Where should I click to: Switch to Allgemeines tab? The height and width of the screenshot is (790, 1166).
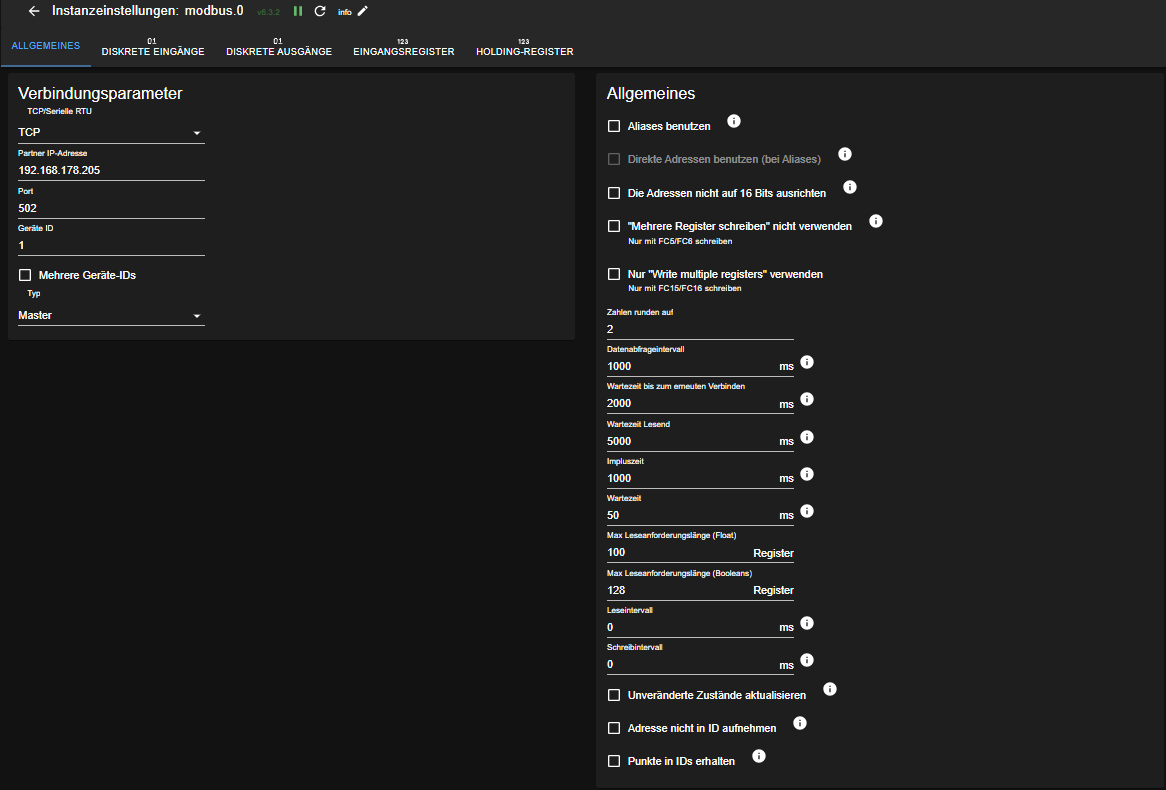tap(45, 46)
